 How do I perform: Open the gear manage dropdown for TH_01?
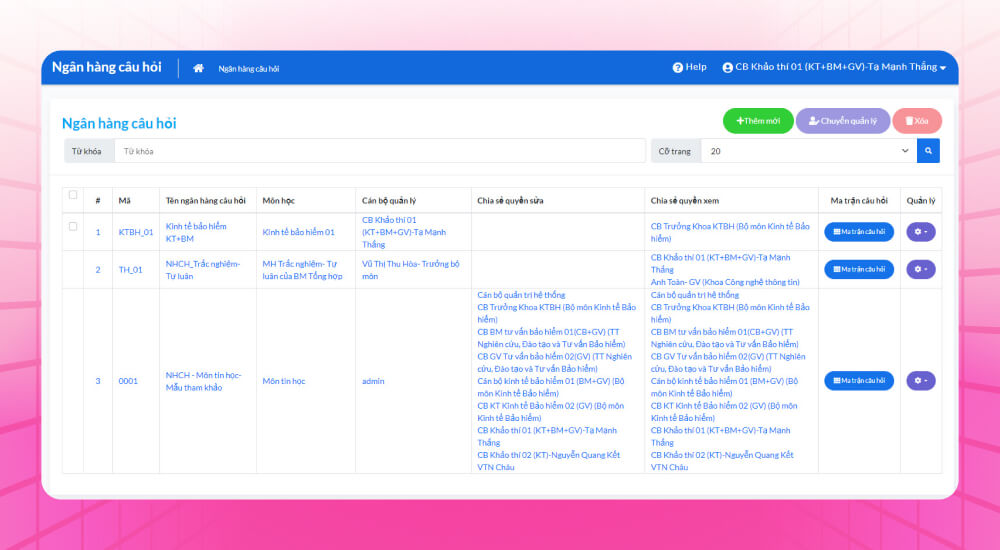coord(920,269)
